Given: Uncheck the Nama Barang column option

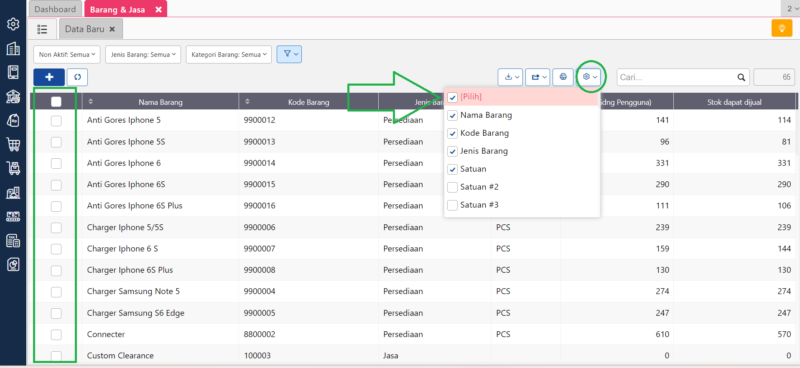Looking at the screenshot, I should coord(452,116).
